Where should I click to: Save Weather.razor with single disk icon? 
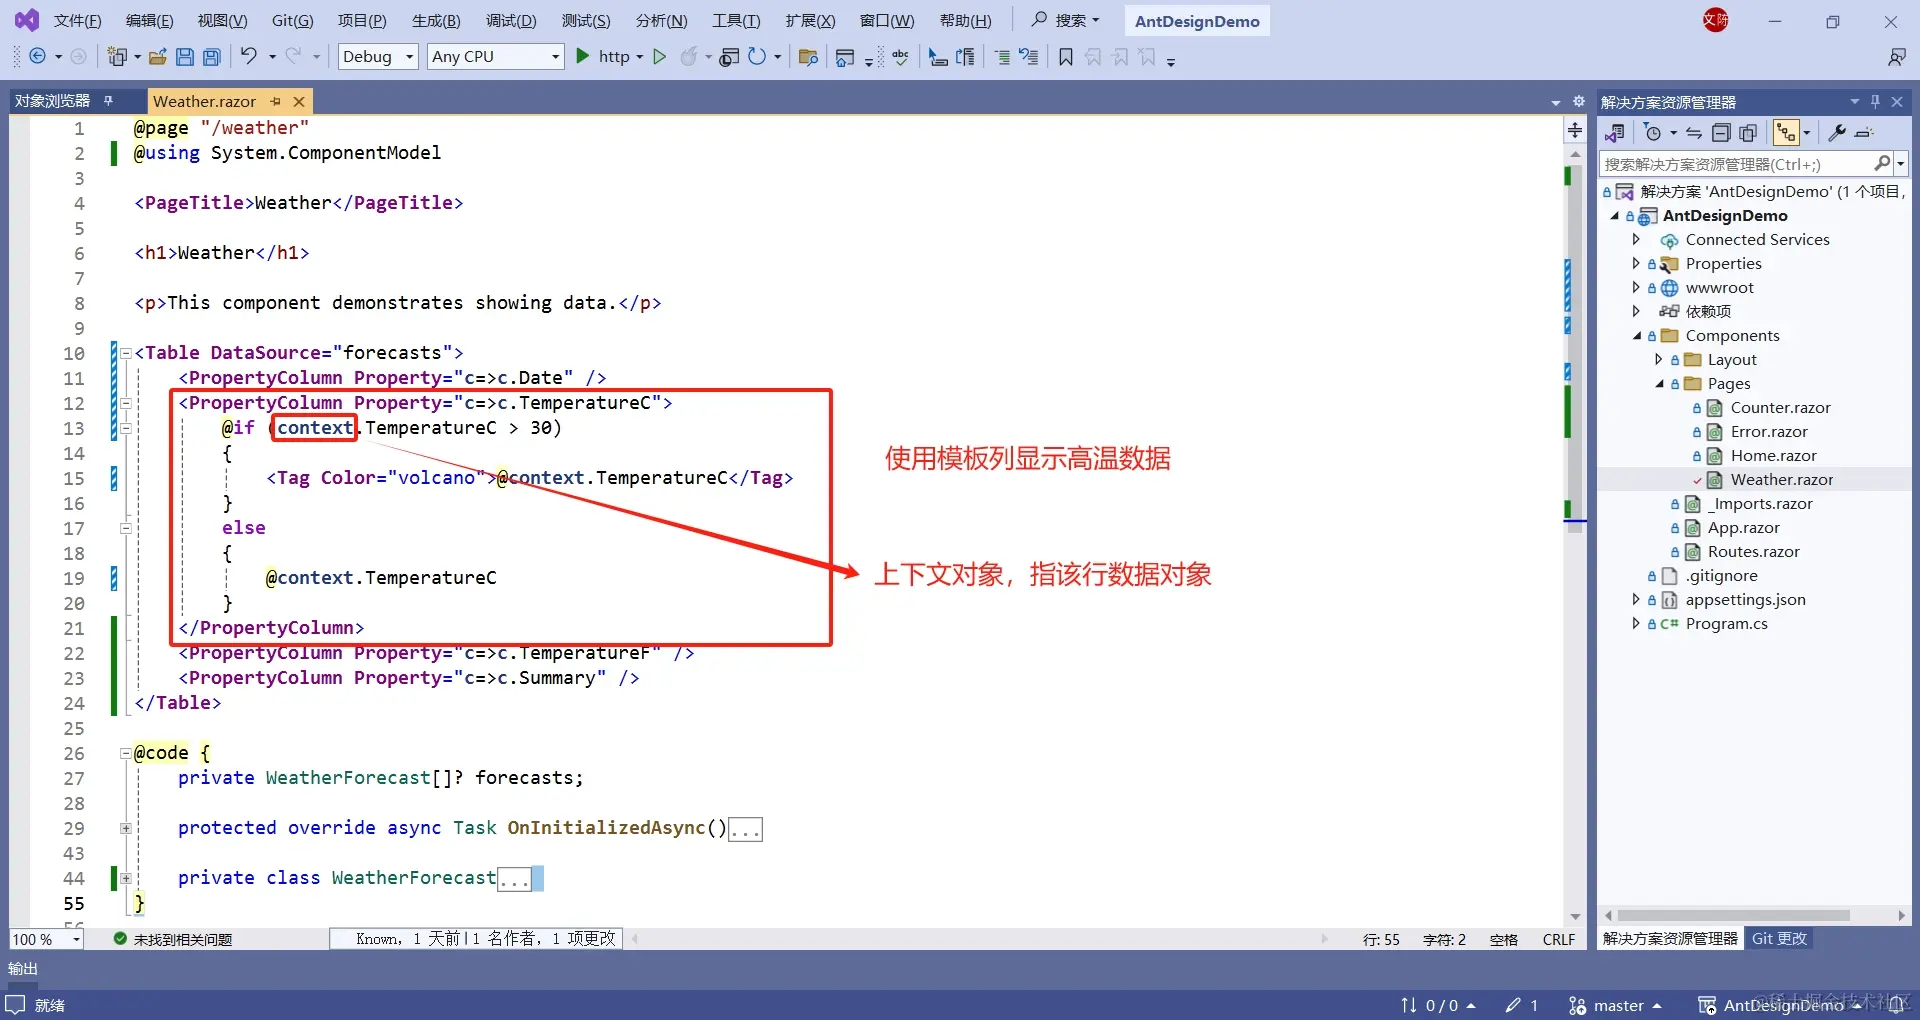185,57
